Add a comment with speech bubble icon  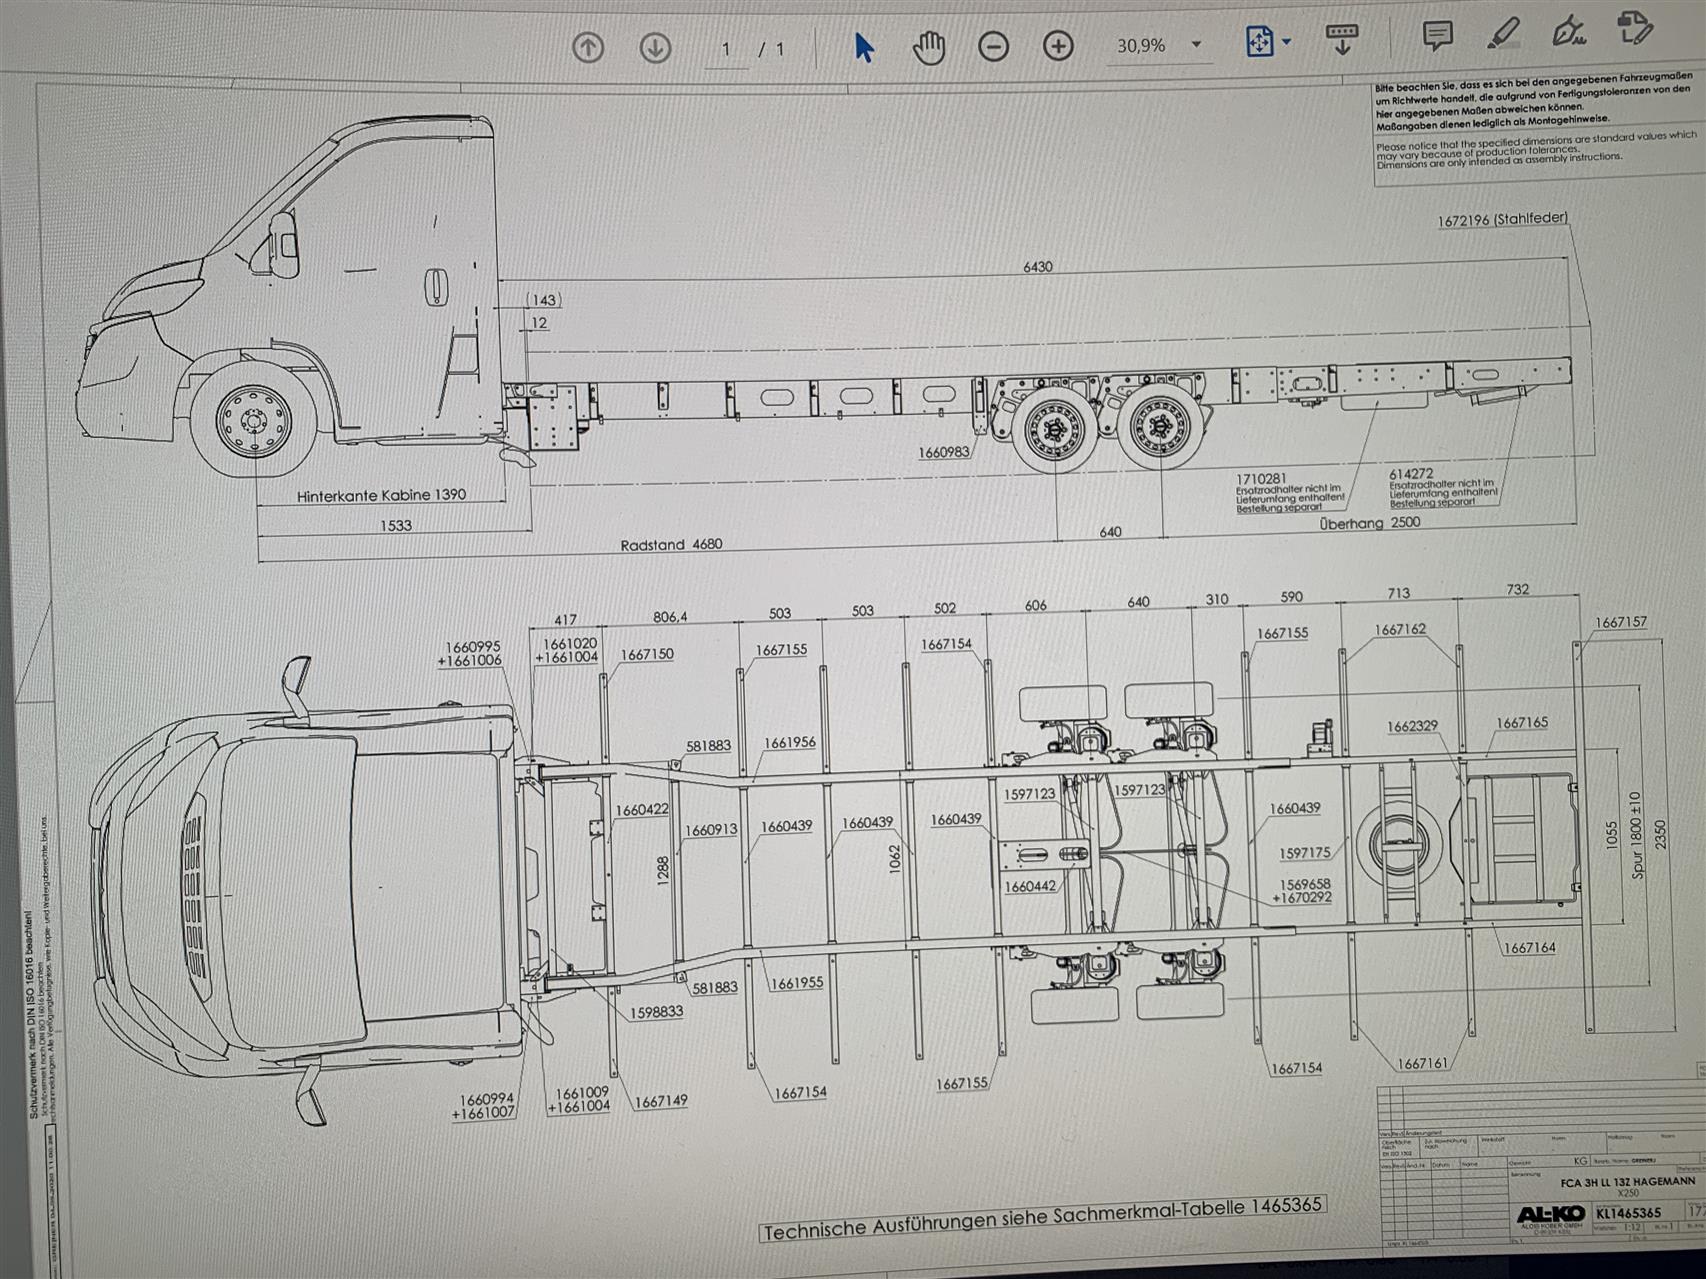tap(1437, 35)
